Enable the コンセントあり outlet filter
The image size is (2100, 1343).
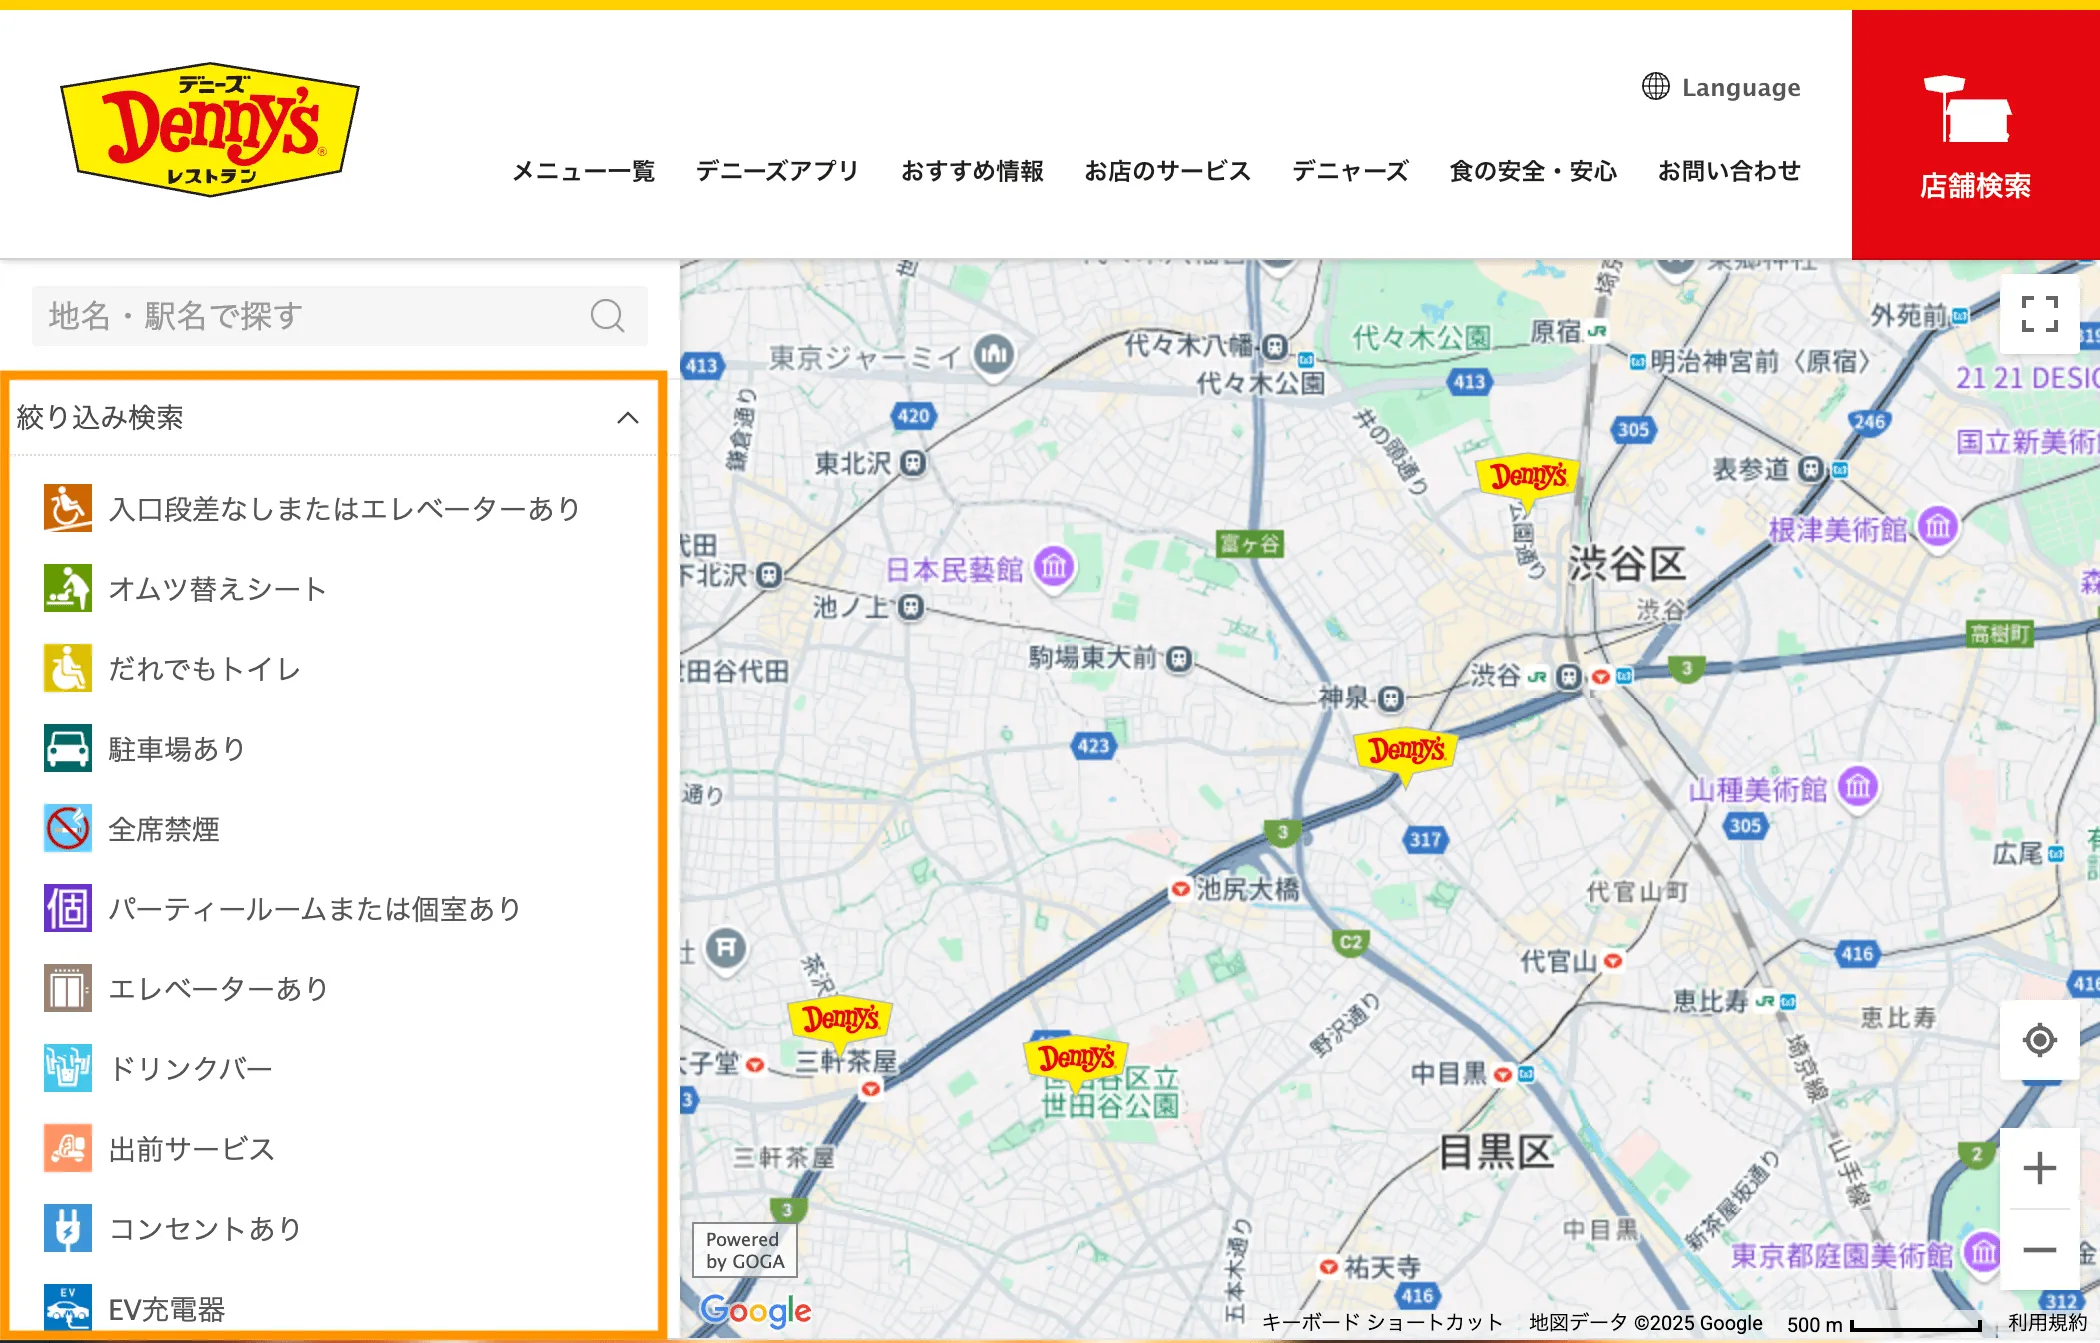pos(66,1229)
